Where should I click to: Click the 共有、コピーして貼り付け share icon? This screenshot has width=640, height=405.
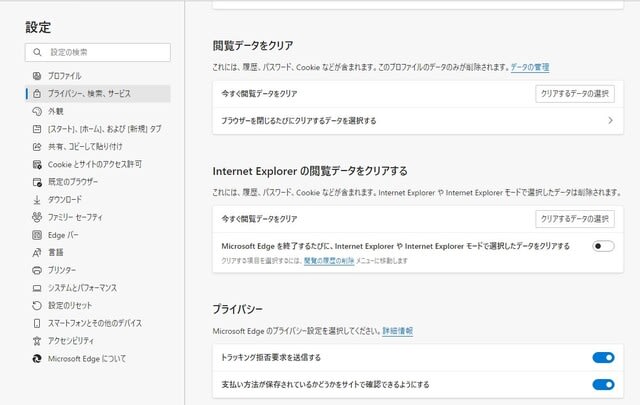[x=37, y=147]
